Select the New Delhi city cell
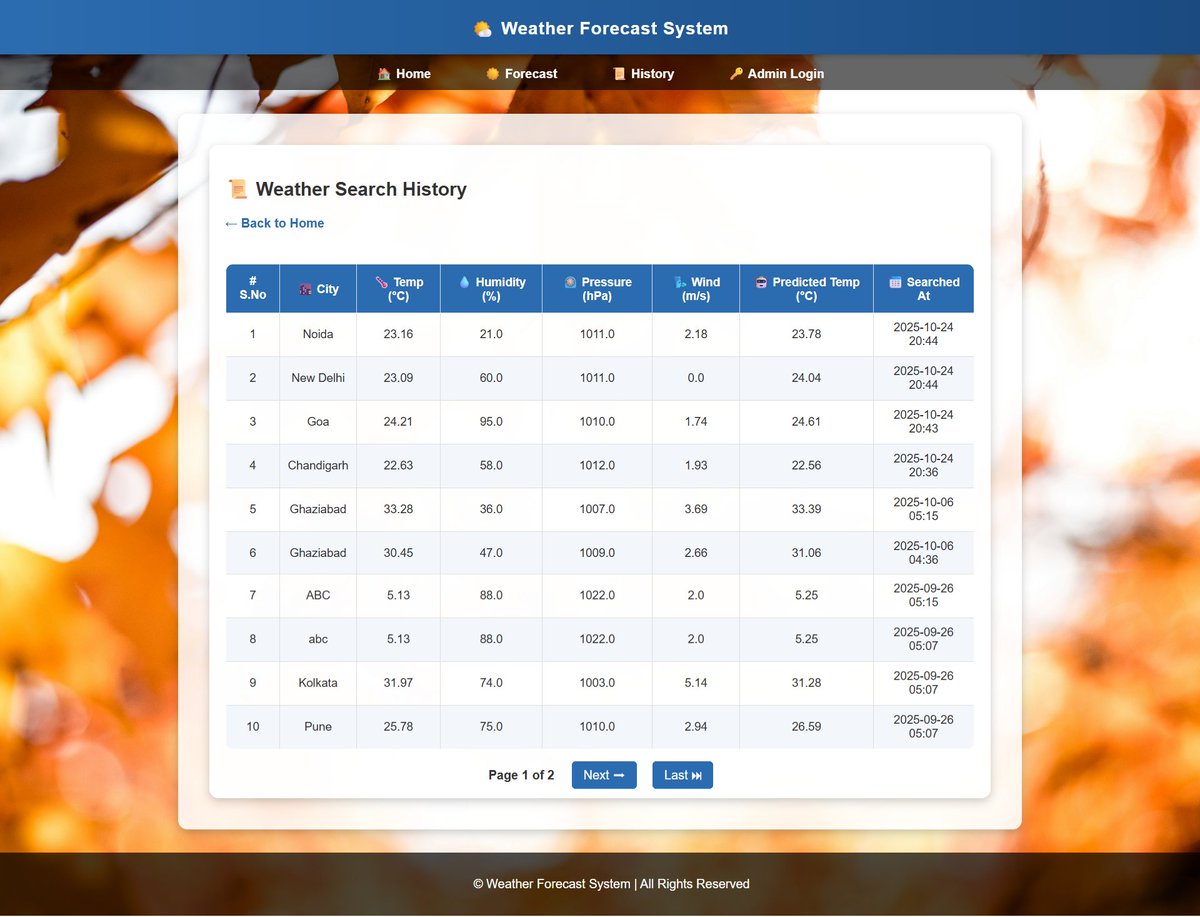 [x=318, y=378]
